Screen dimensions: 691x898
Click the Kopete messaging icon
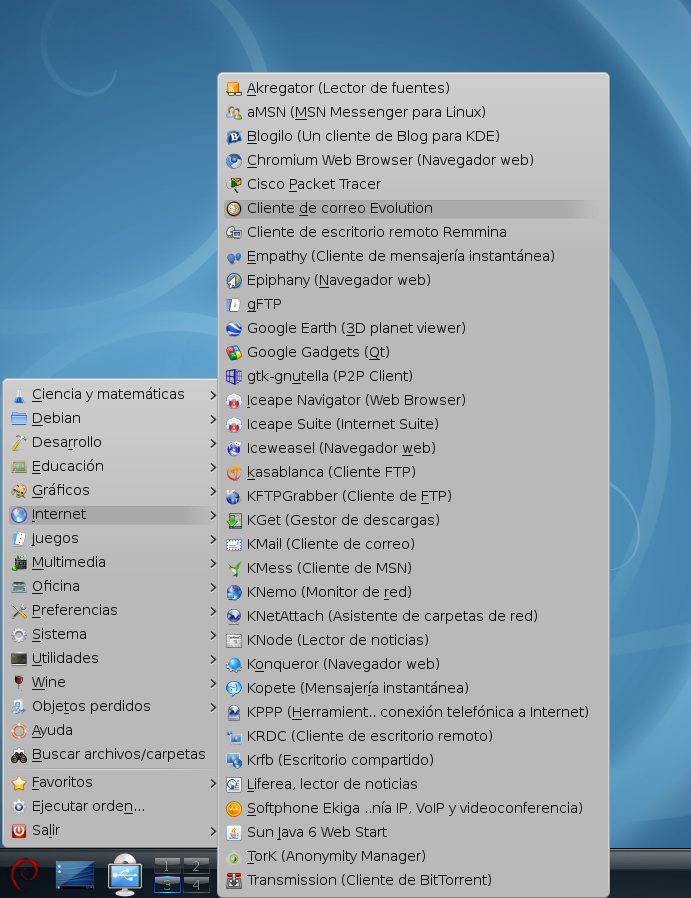tap(234, 688)
